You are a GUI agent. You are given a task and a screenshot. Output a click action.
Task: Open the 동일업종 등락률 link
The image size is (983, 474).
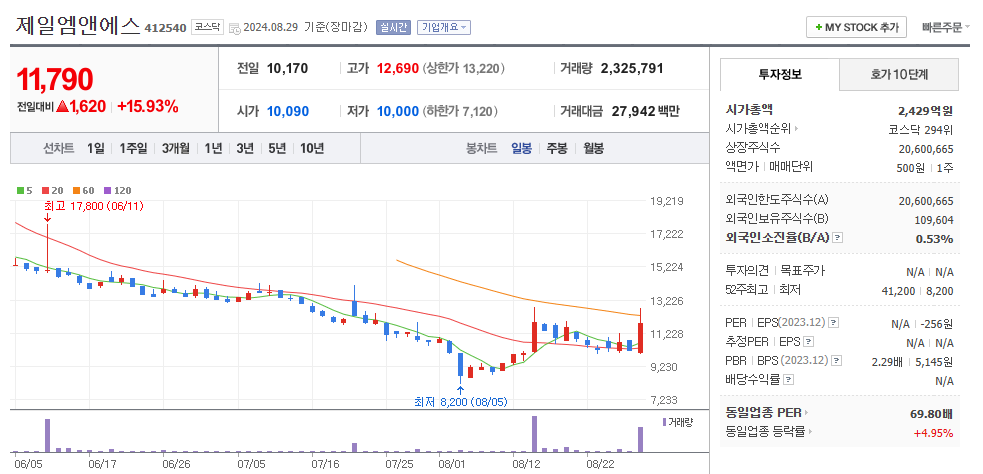[x=767, y=432]
